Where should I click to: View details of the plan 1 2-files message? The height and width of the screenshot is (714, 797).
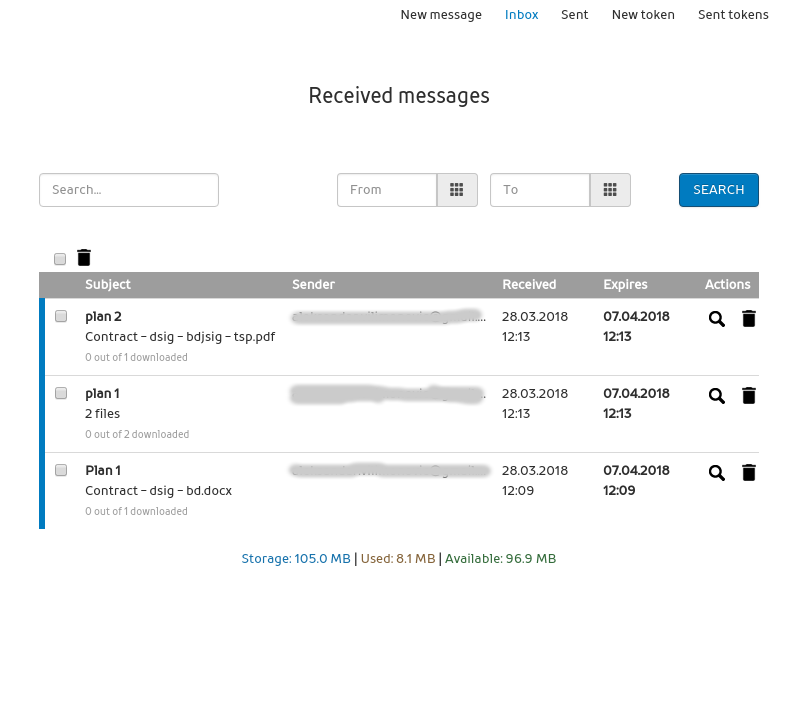tap(716, 396)
